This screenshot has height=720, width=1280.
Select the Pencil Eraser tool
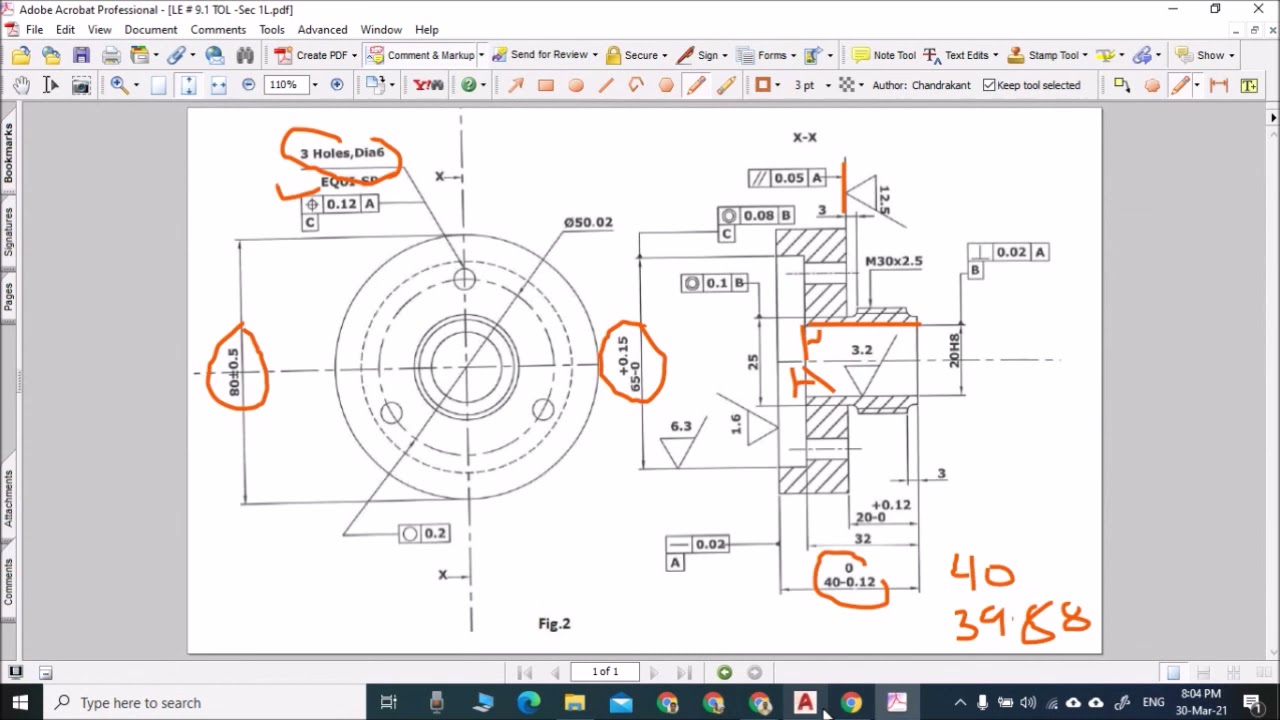726,85
